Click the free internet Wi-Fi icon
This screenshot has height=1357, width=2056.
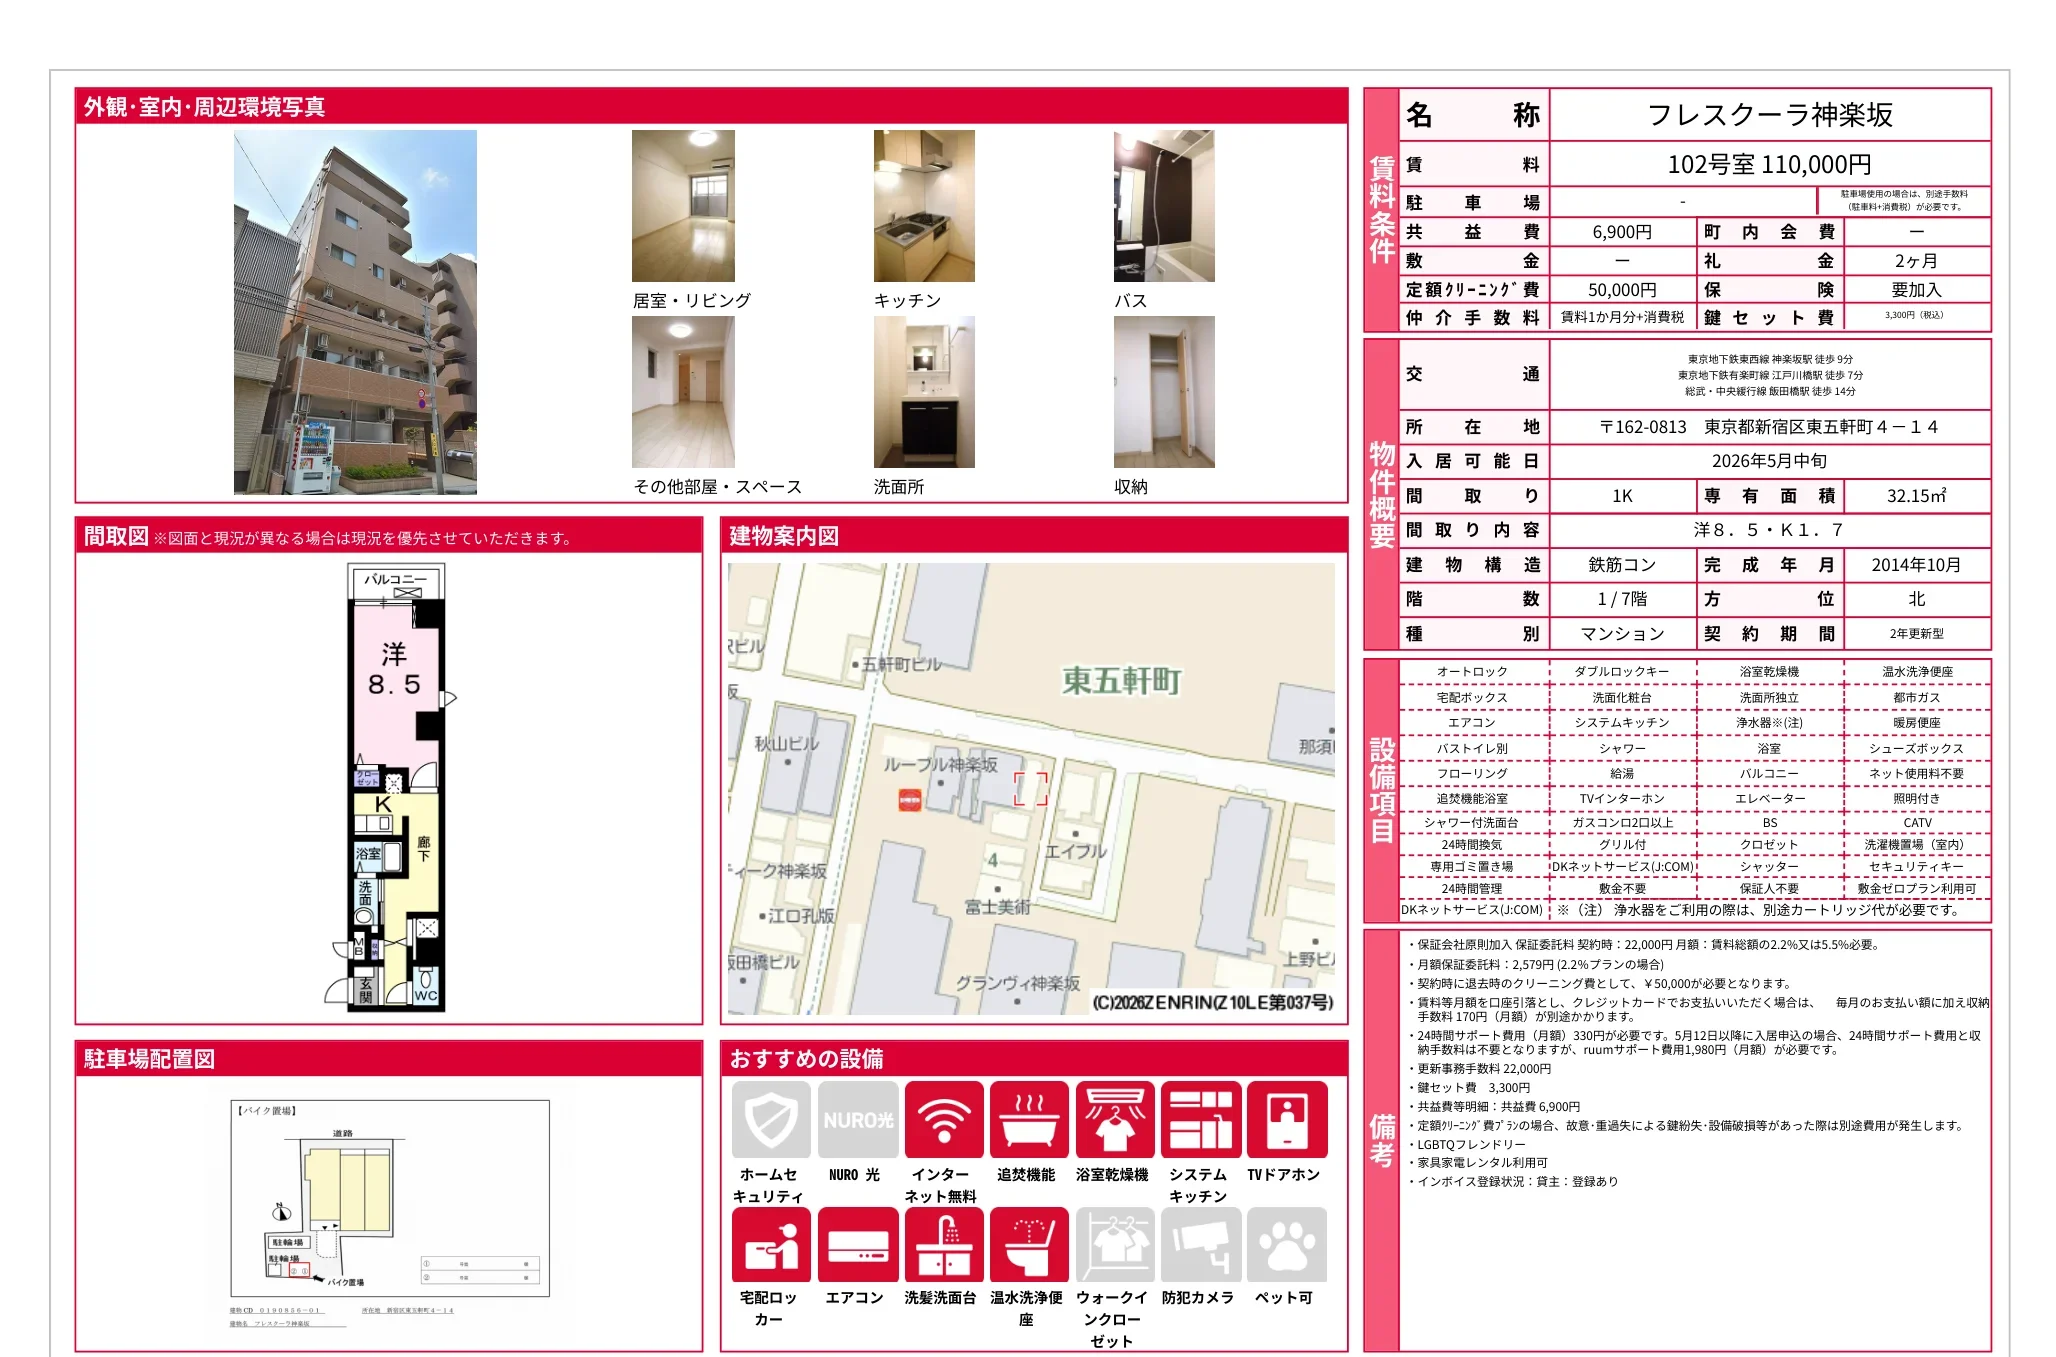pyautogui.click(x=943, y=1119)
